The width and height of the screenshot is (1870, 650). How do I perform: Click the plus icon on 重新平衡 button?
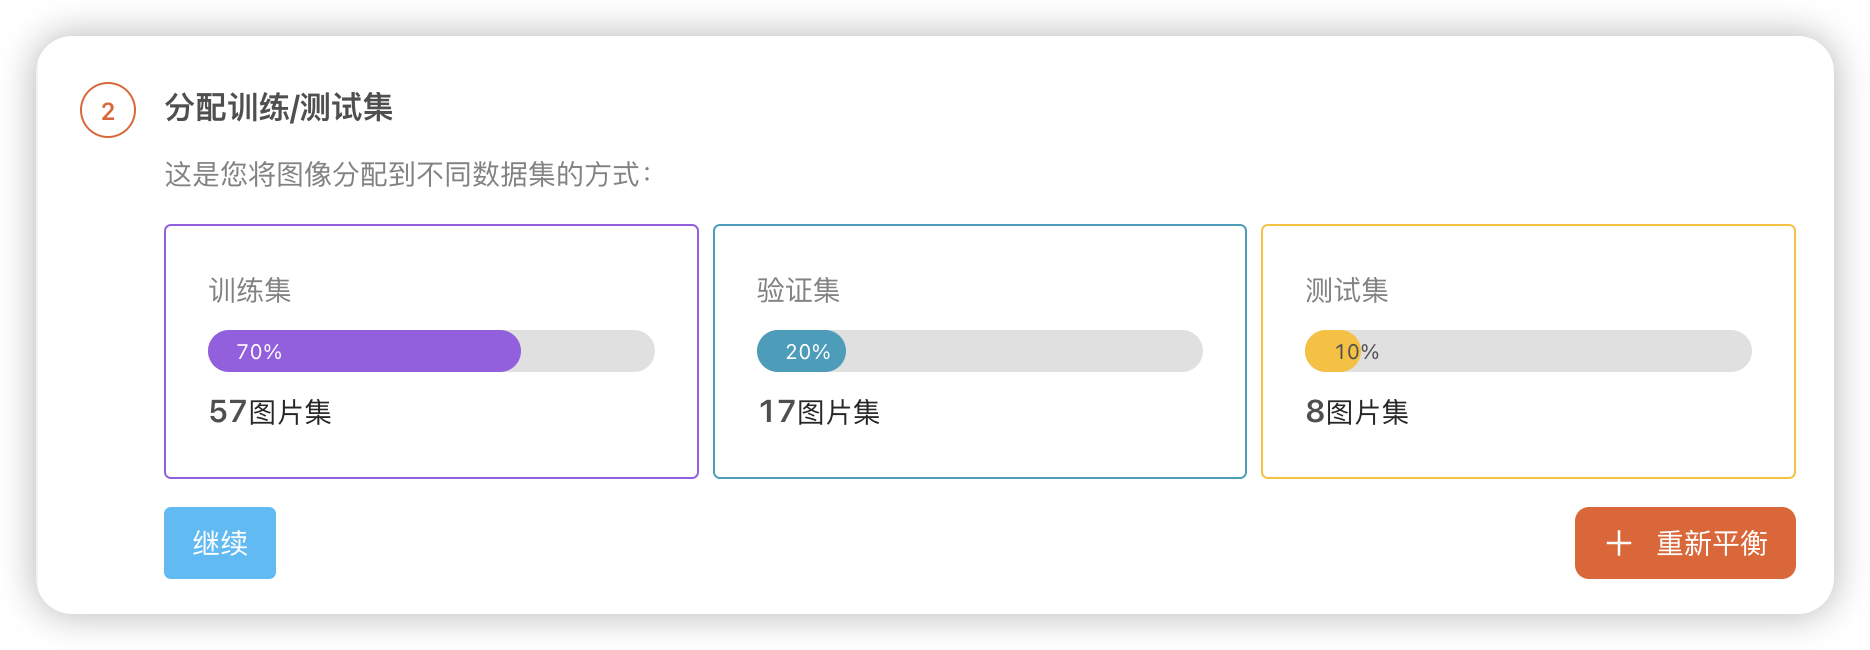point(1618,543)
